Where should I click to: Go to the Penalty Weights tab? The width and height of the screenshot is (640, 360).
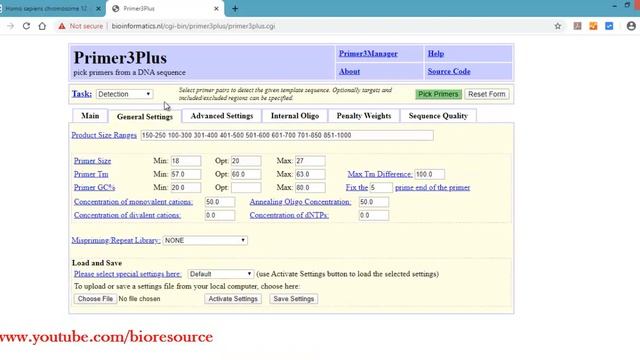(x=364, y=116)
